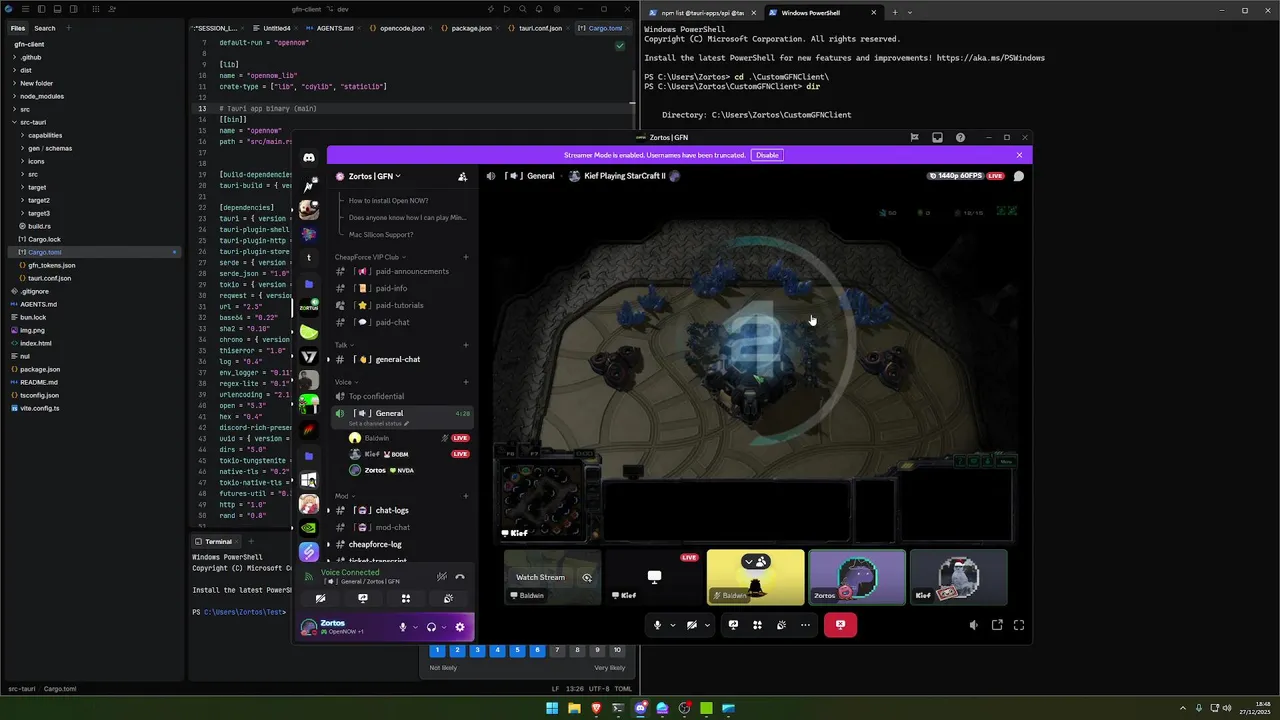Toggle left sidebar panel in editor
Screen dimensions: 1280x720
tap(41, 9)
